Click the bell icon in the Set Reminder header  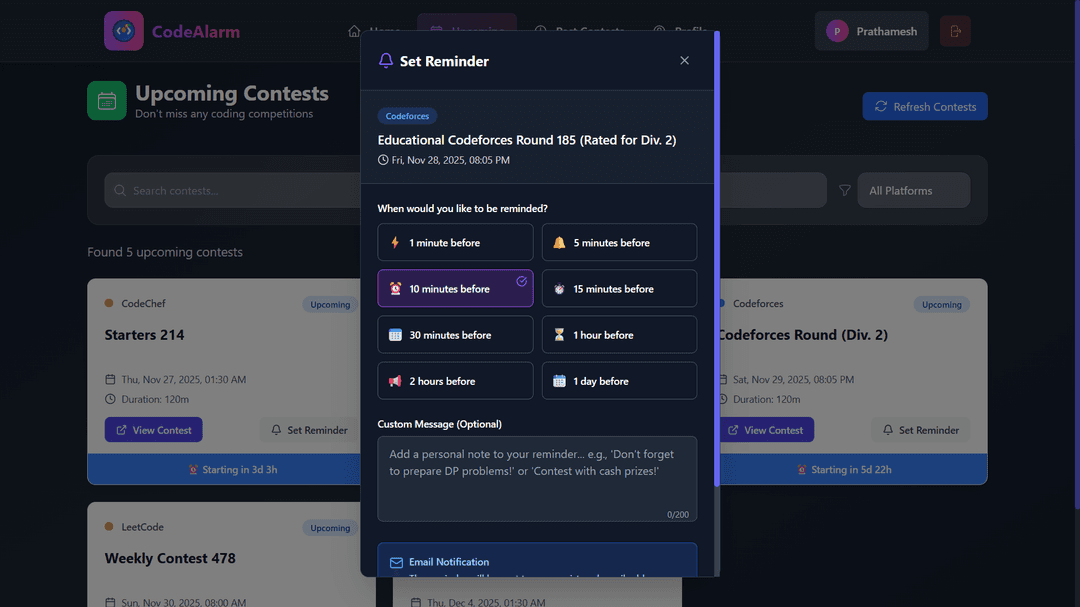[386, 60]
